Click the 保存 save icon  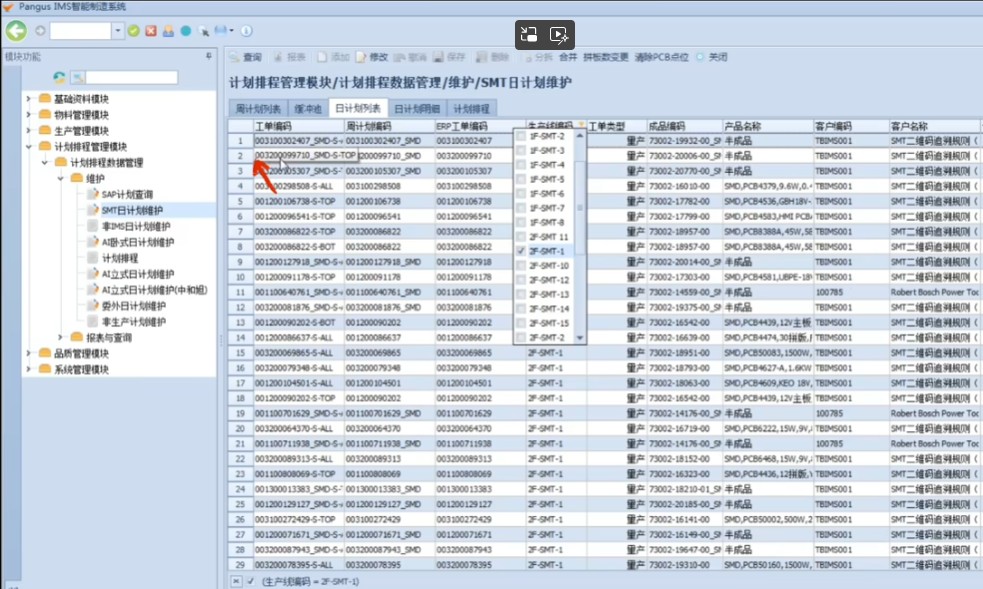pos(456,58)
